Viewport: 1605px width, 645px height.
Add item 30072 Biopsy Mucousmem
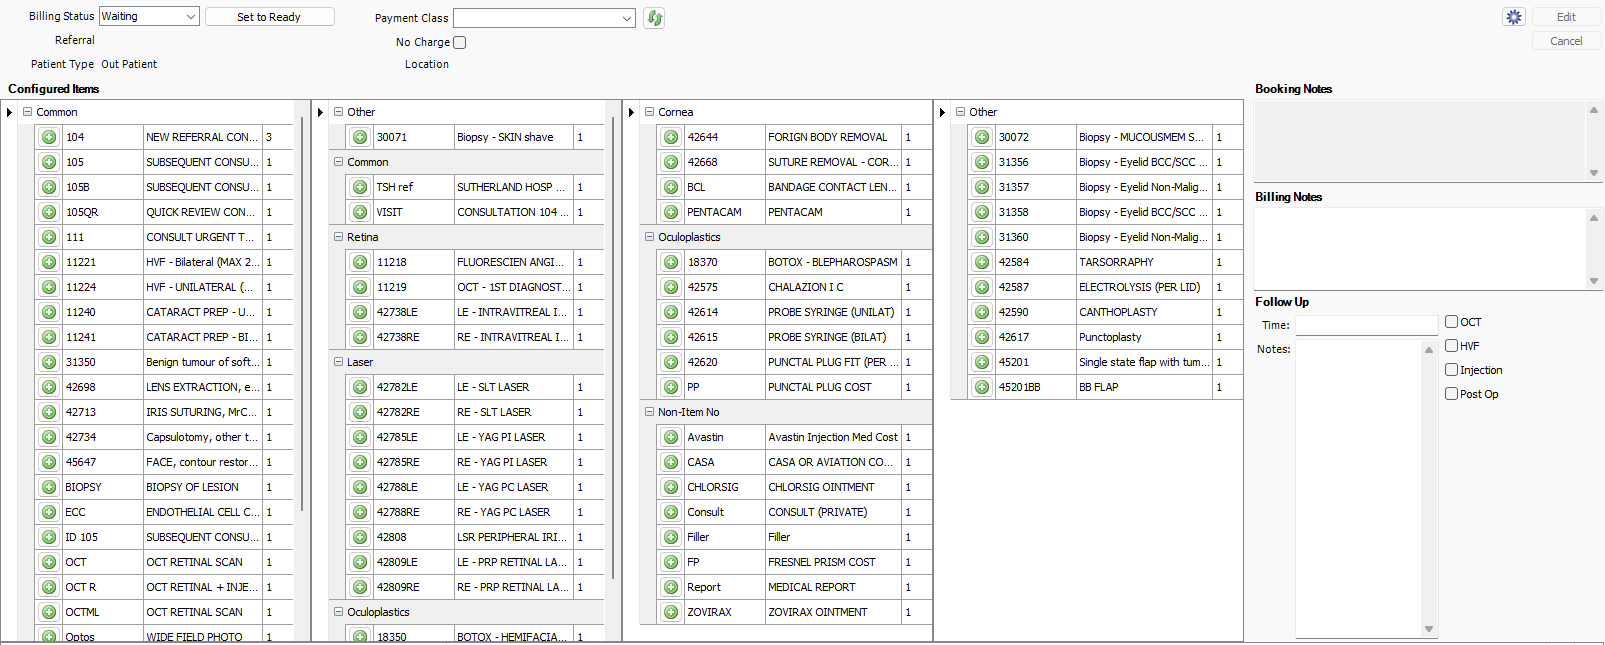[982, 137]
